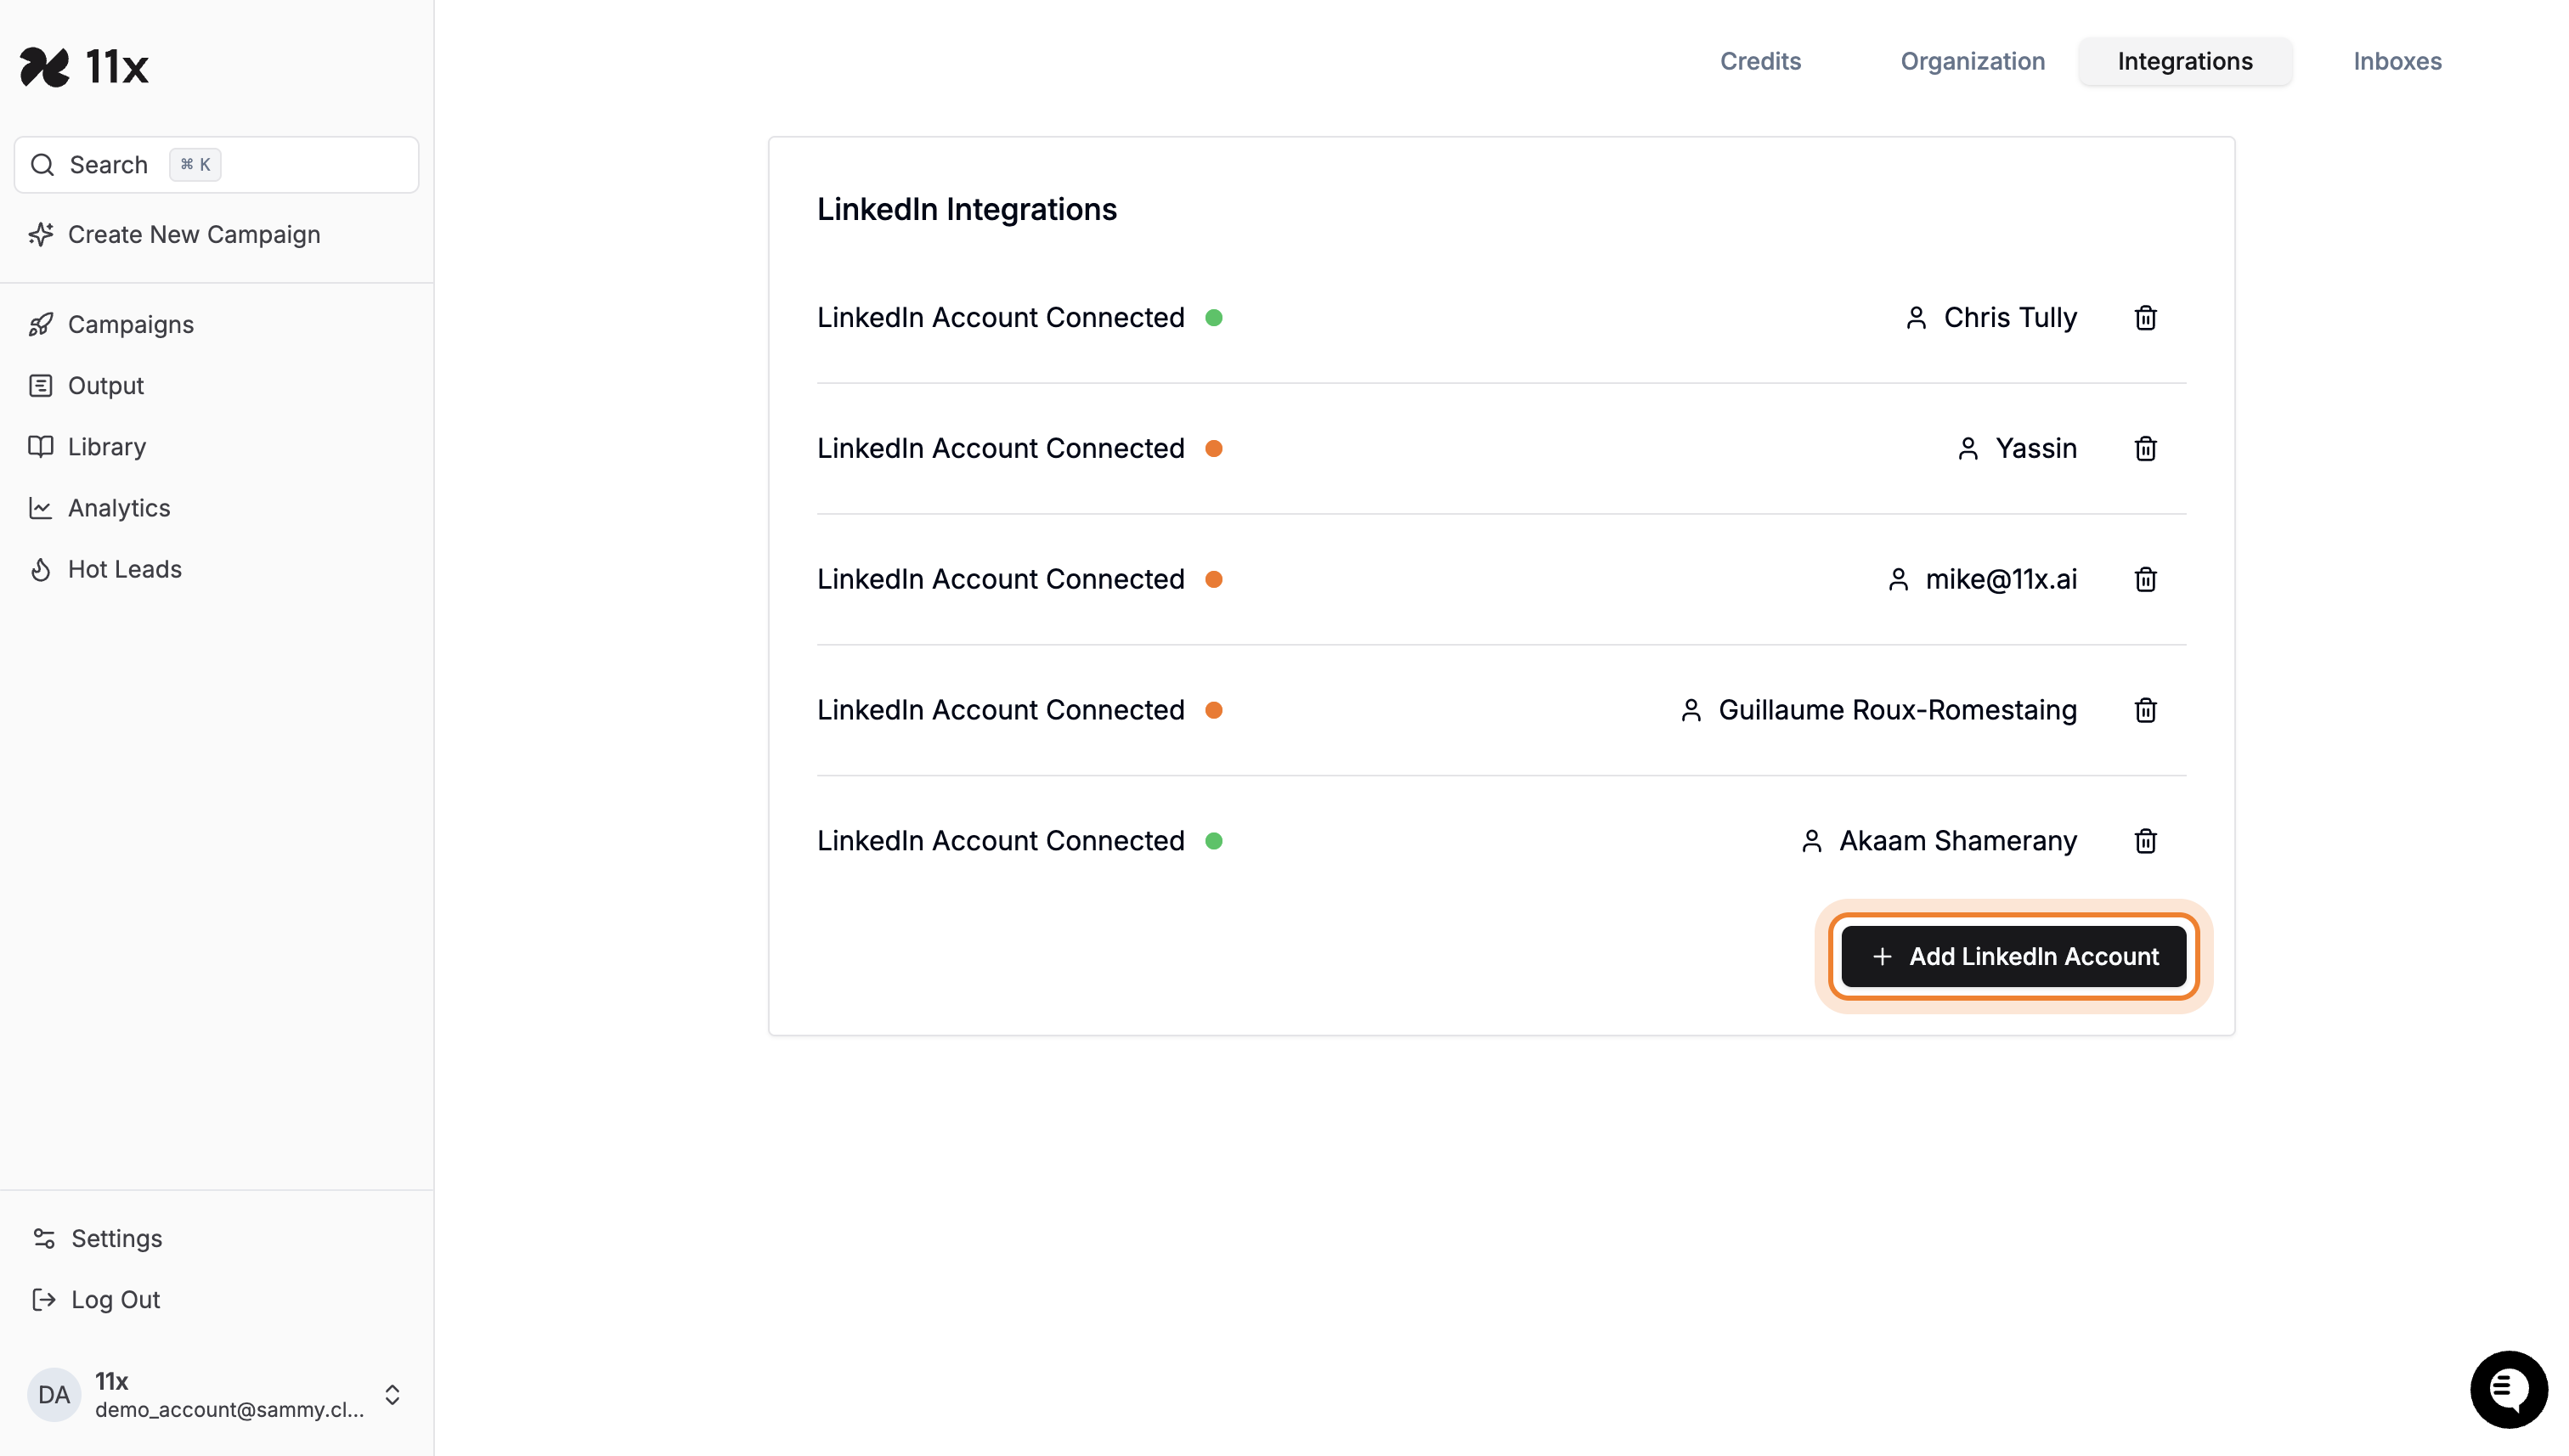Switch to the Organization tab
The image size is (2569, 1456).
tap(1972, 61)
